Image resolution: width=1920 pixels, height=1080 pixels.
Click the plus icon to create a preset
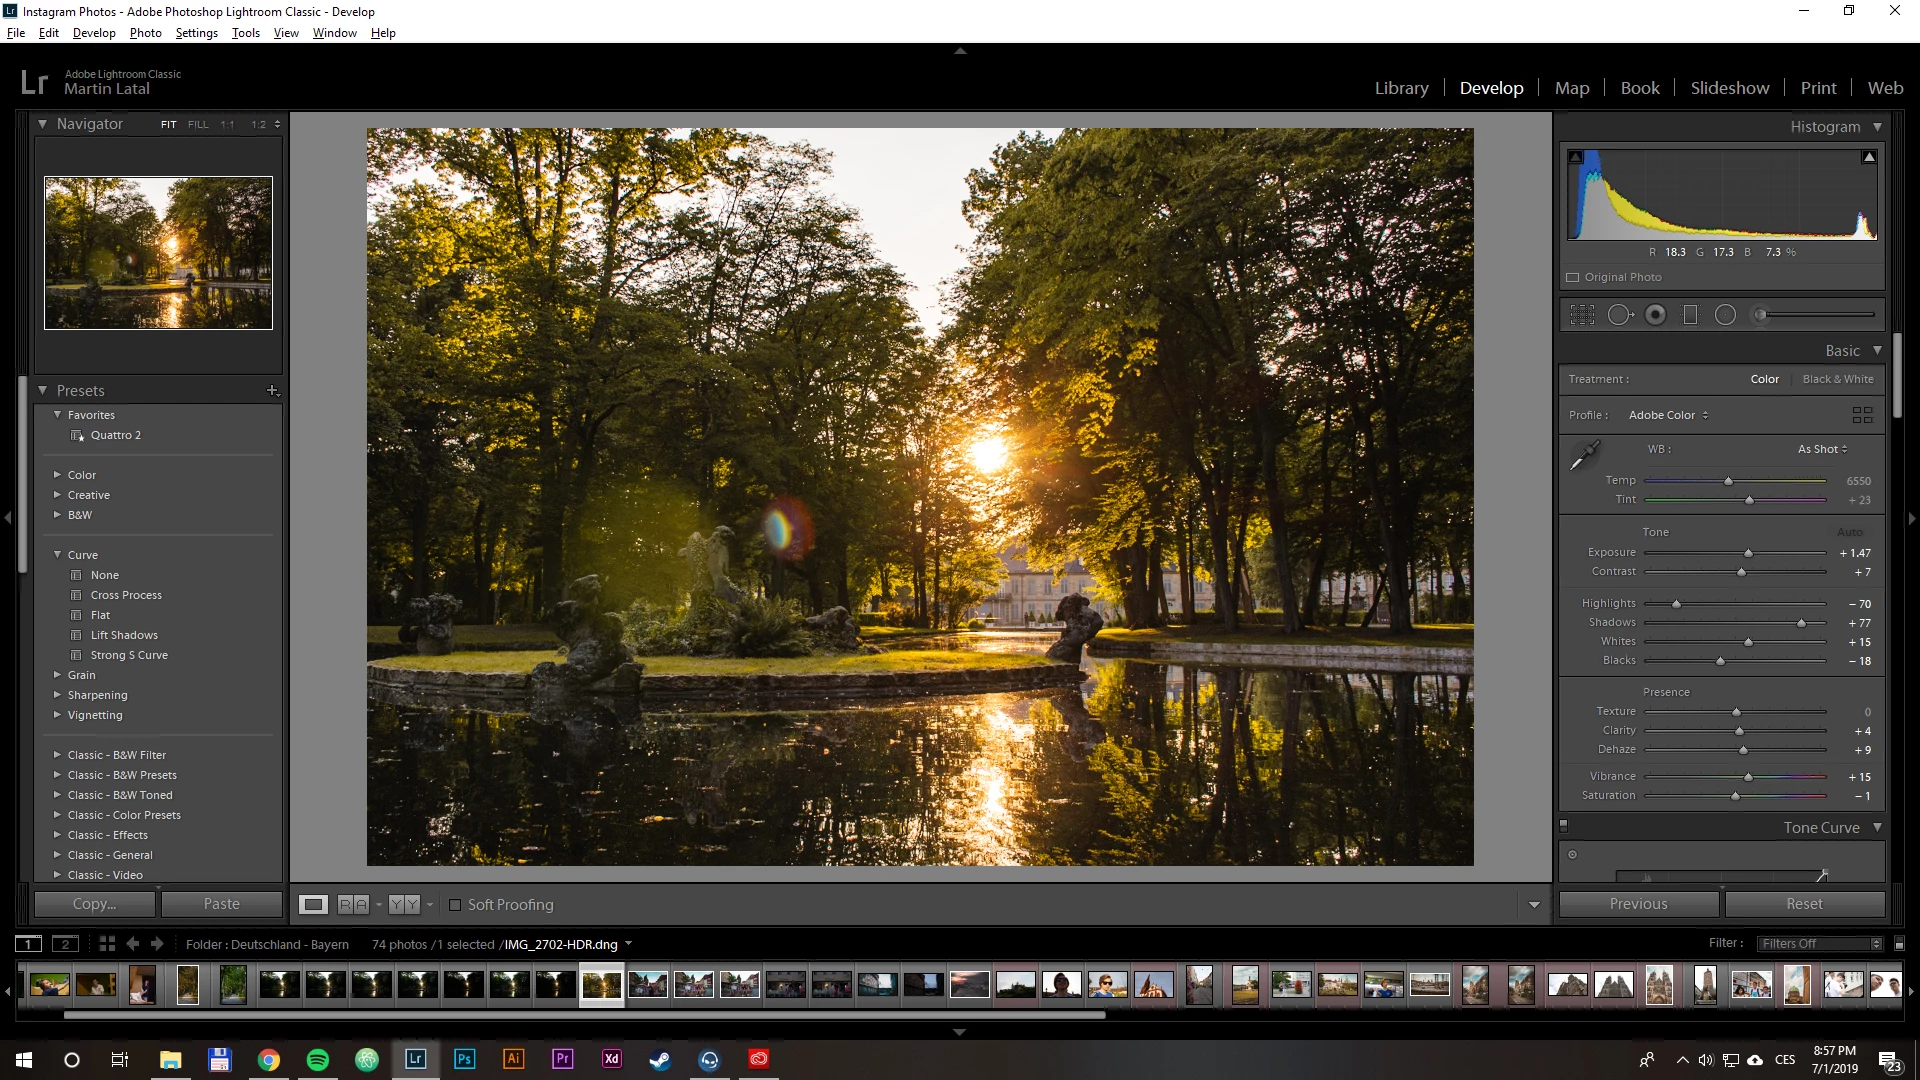point(272,391)
